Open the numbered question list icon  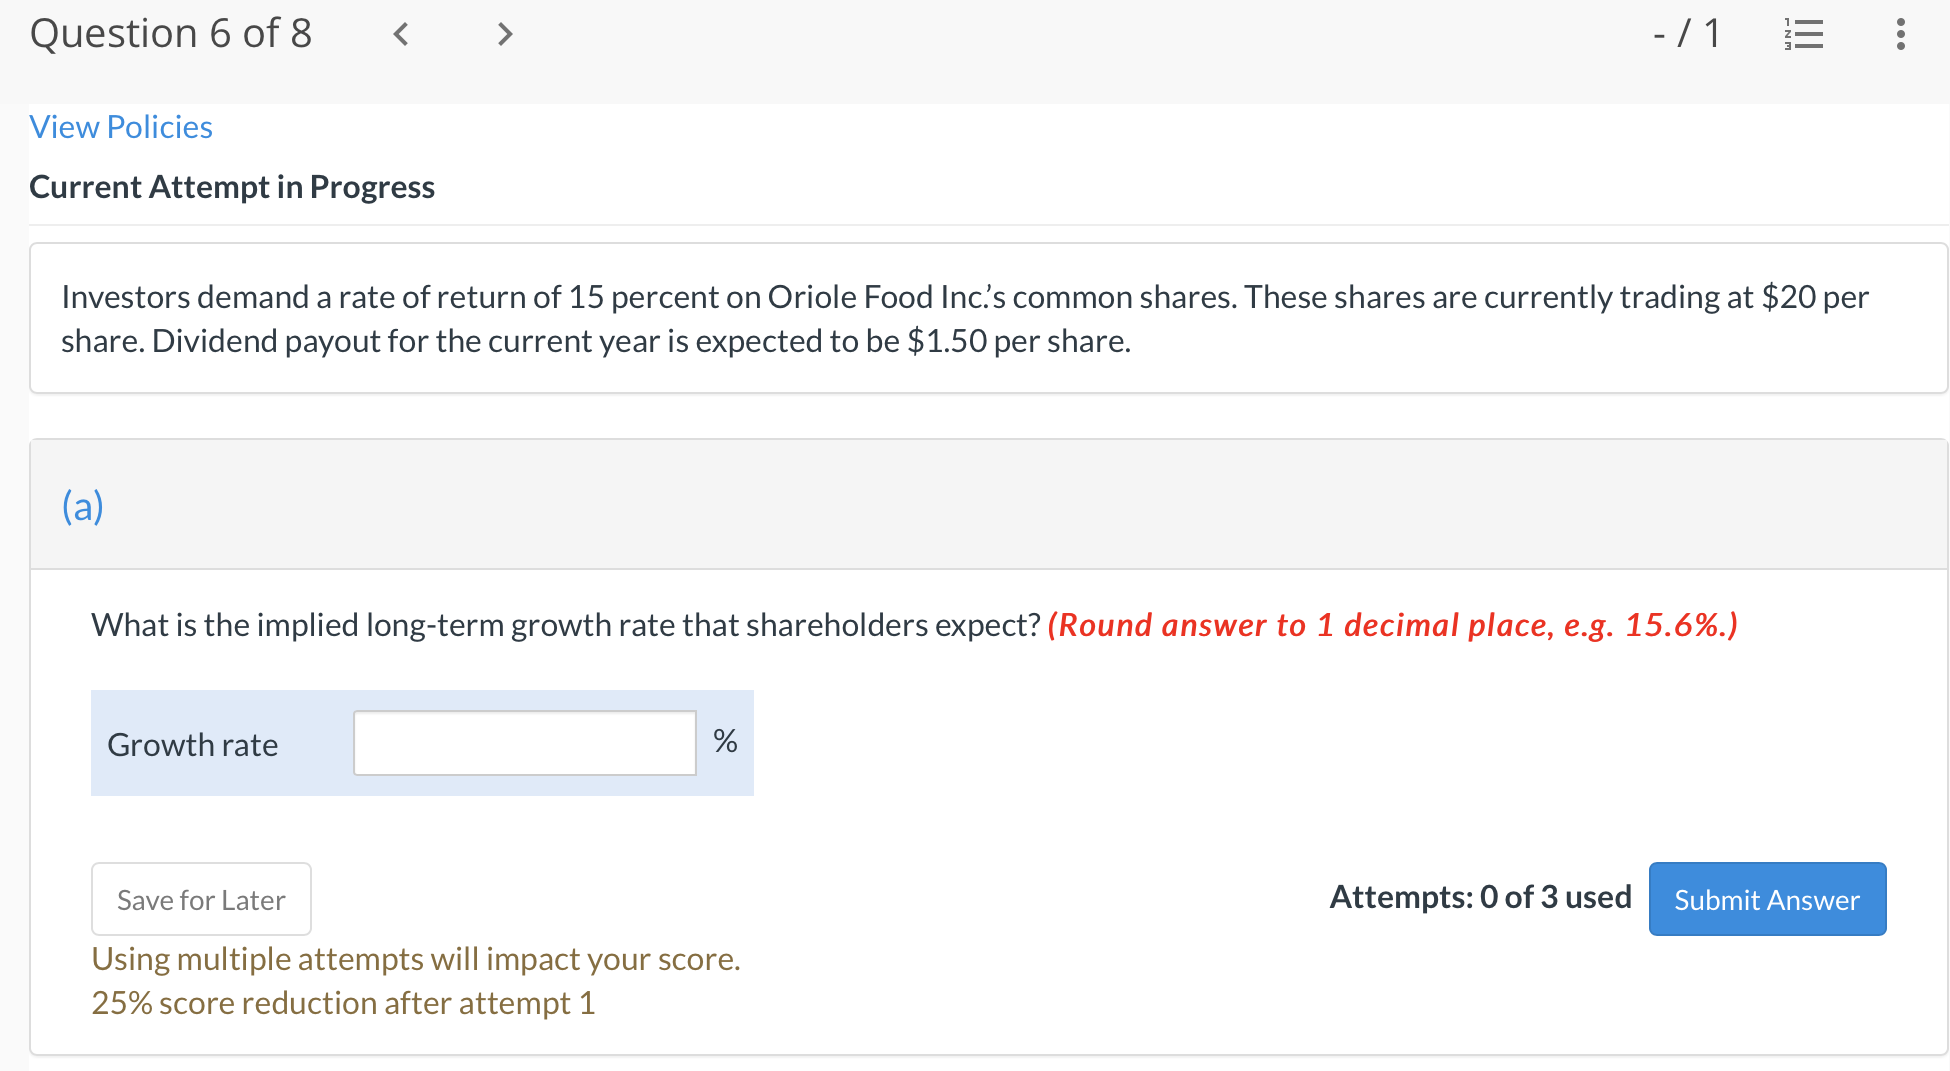1803,33
